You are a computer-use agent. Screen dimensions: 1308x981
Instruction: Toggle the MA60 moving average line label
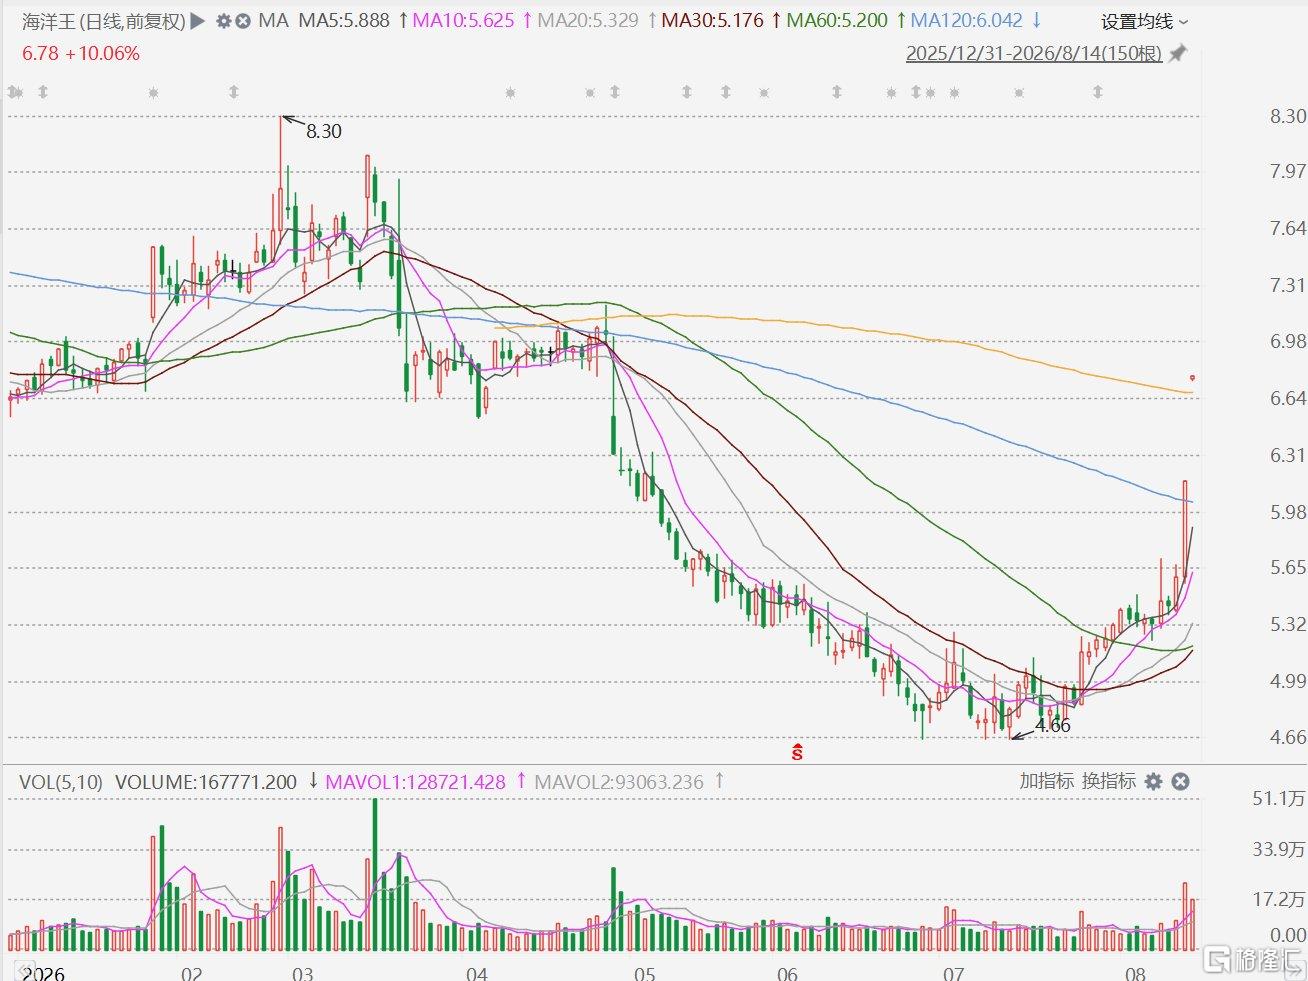(x=837, y=20)
